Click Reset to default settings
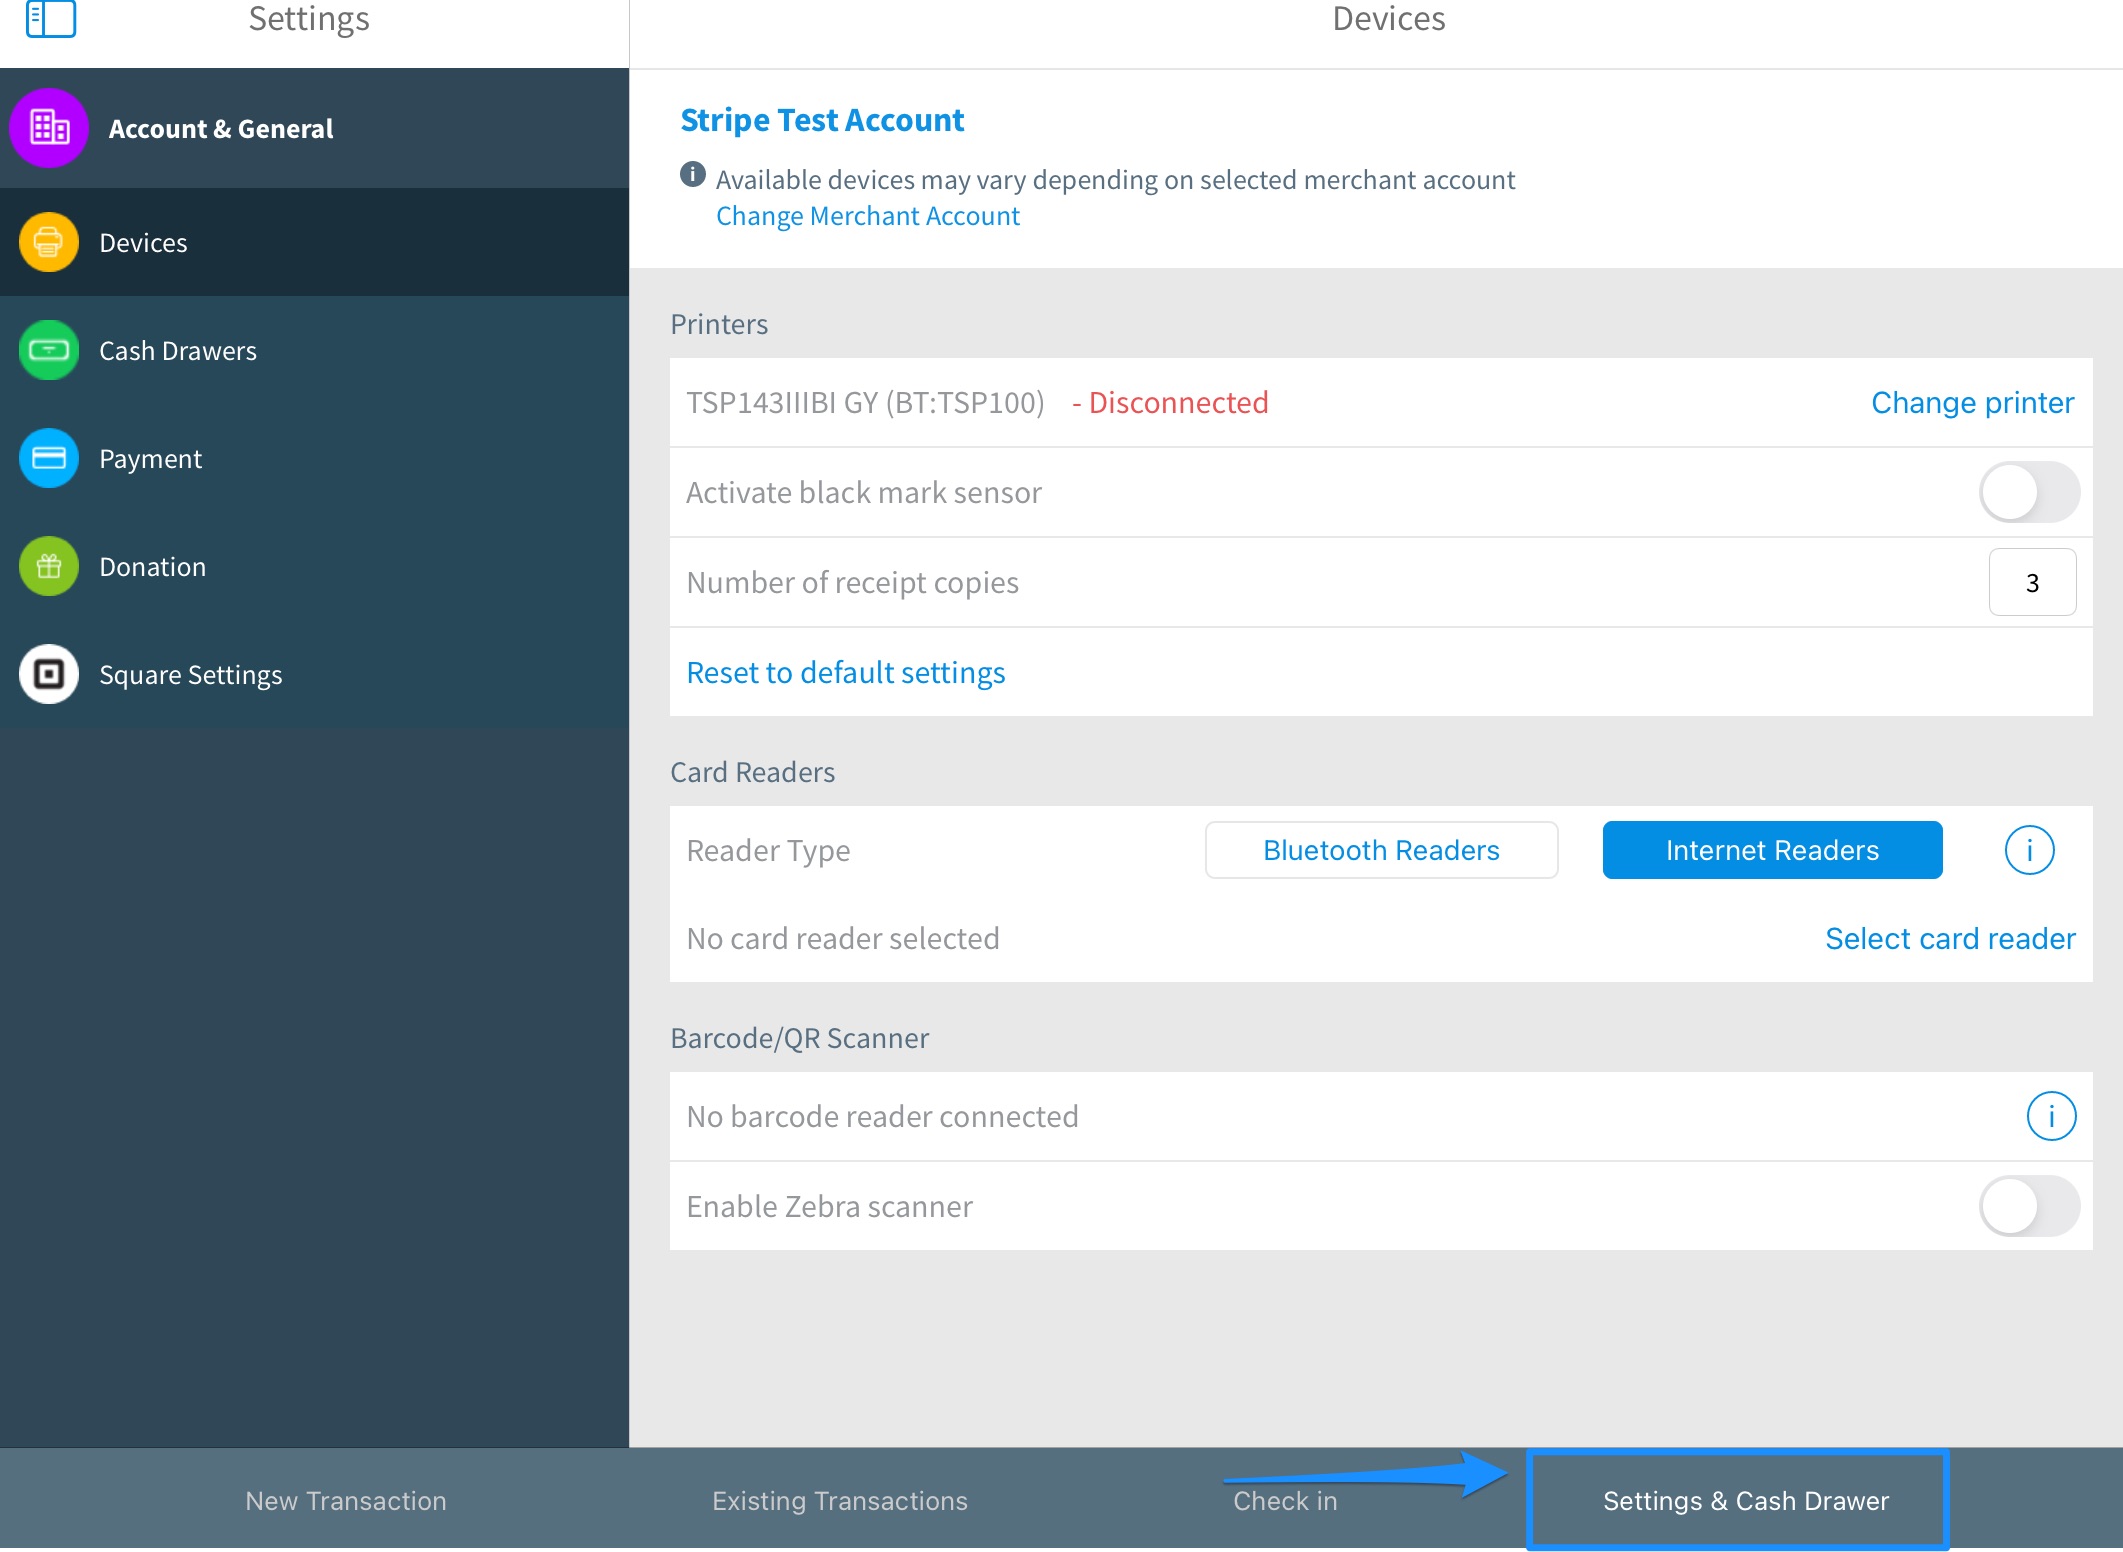This screenshot has height=1552, width=2123. pos(846,672)
